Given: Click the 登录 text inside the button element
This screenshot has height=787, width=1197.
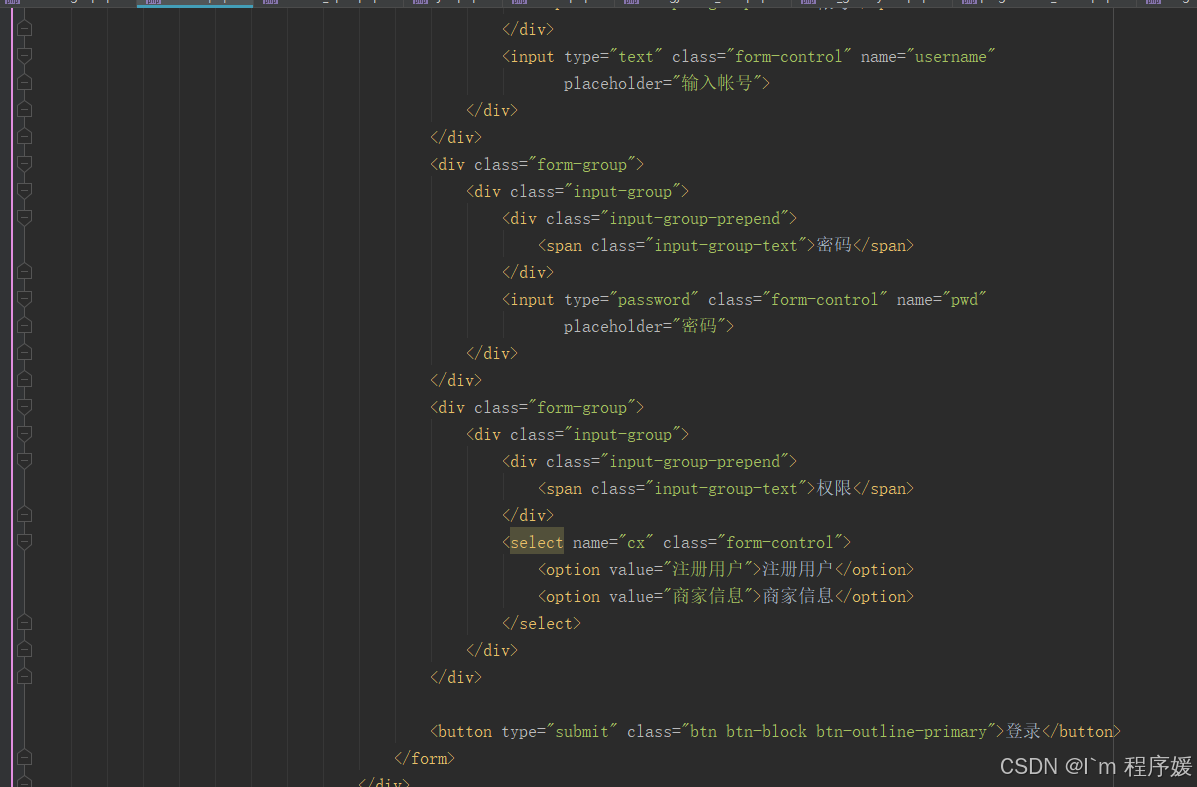Looking at the screenshot, I should tap(1024, 731).
